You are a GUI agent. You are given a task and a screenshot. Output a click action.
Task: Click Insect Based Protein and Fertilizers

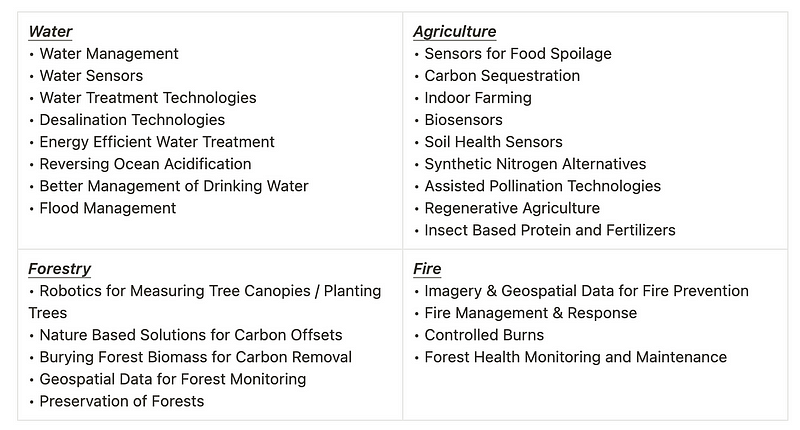(550, 230)
